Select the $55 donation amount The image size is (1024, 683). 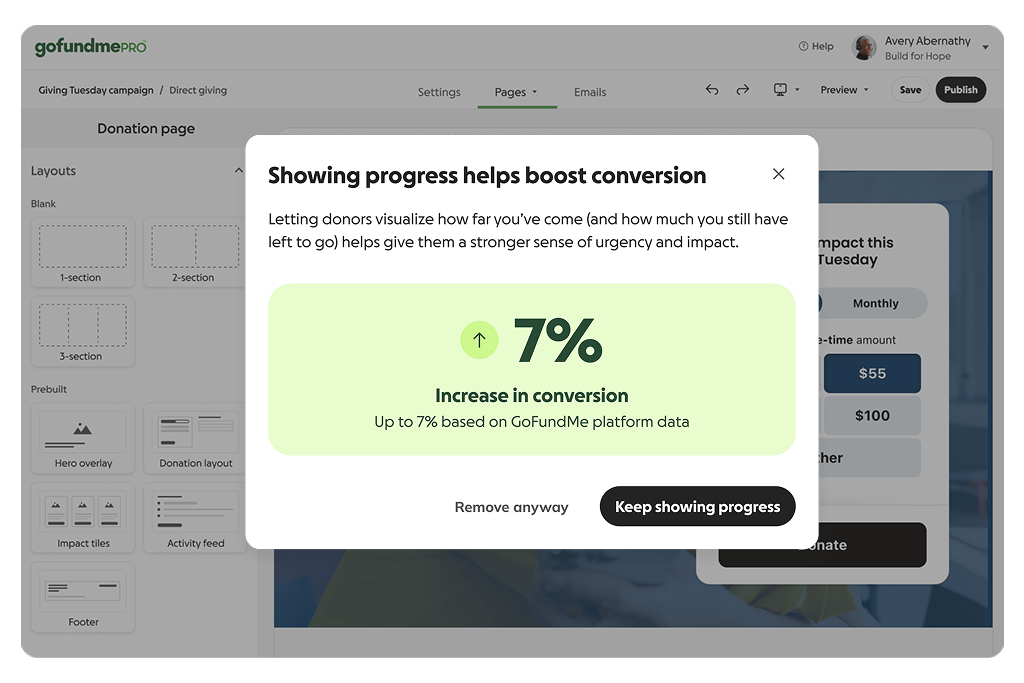coord(872,373)
